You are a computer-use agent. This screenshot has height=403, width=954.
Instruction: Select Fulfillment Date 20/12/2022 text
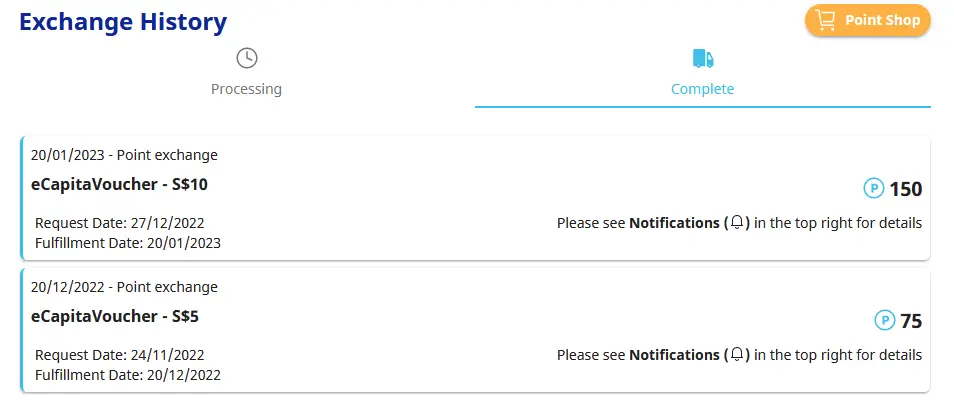(x=128, y=374)
